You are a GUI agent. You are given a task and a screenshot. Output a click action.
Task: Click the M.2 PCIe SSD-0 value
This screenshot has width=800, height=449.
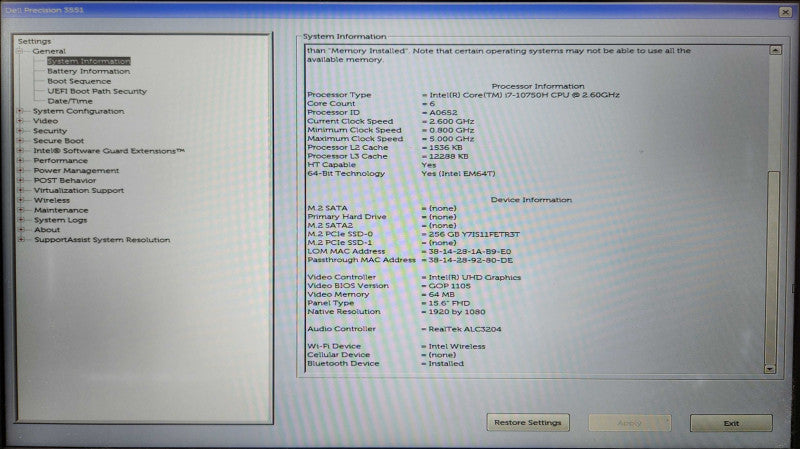474,234
